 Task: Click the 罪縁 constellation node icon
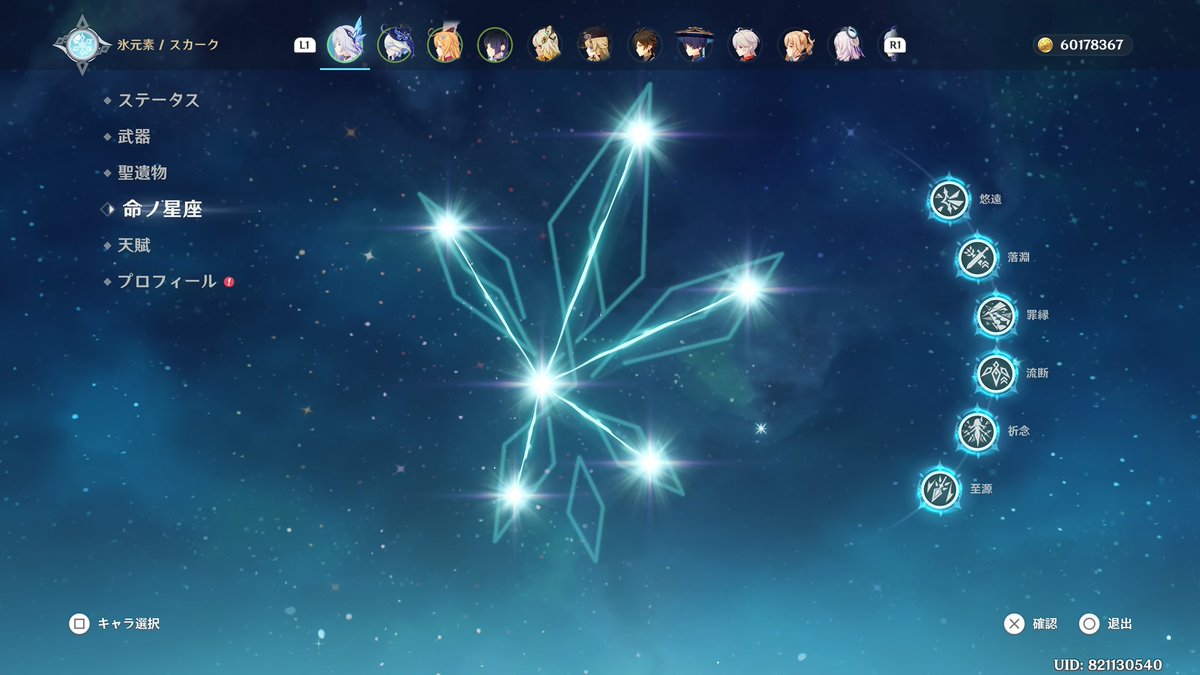995,315
